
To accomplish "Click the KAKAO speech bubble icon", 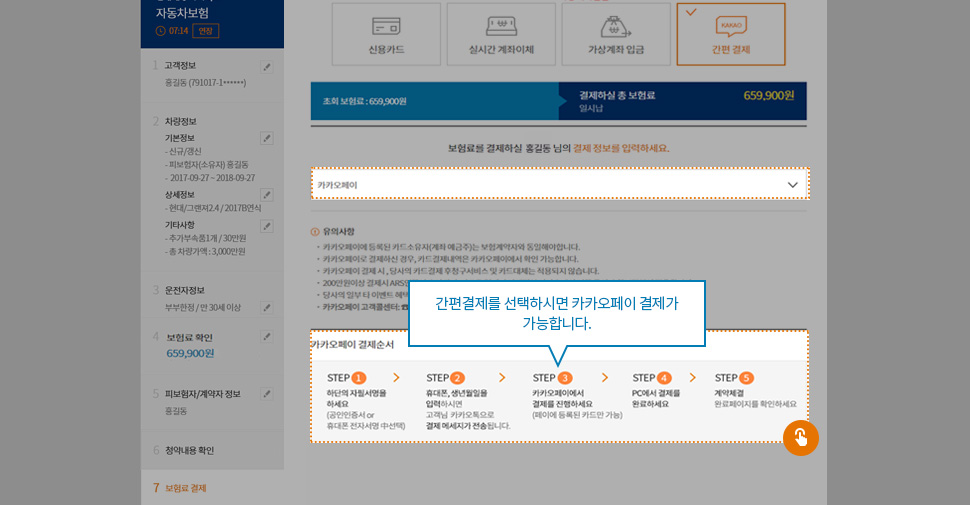I will pos(731,26).
